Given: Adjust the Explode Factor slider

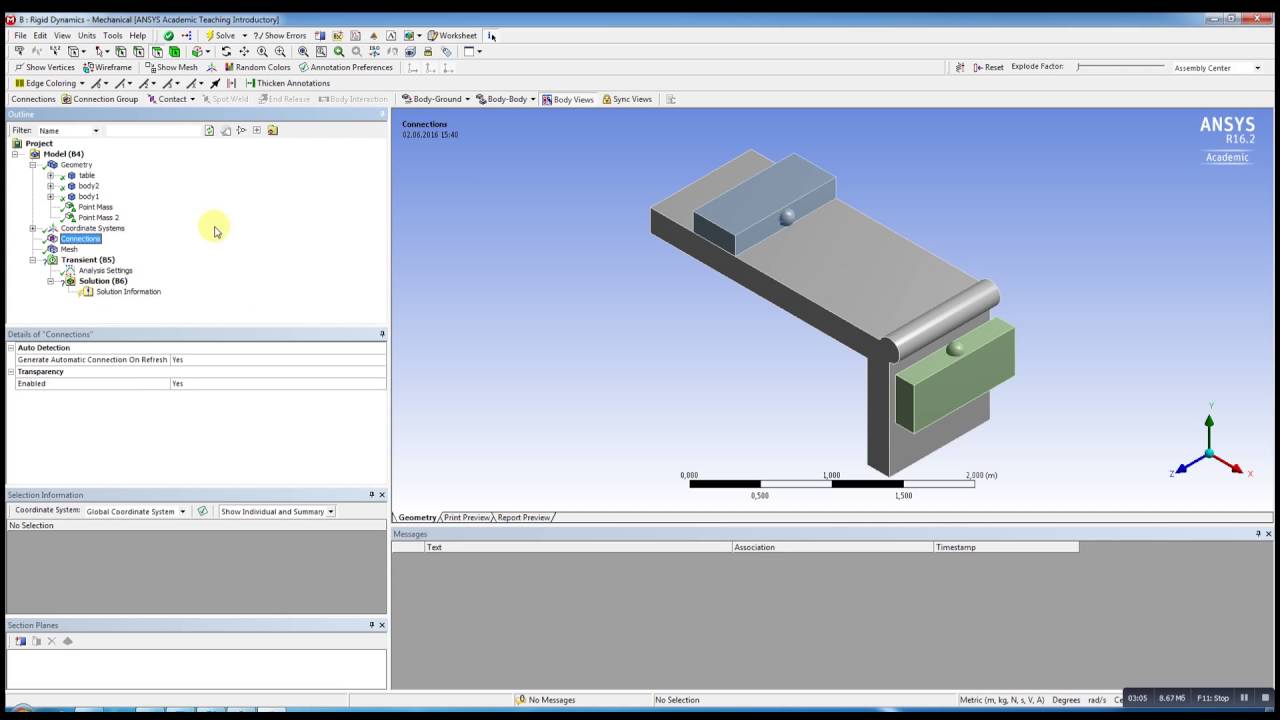Looking at the screenshot, I should click(x=1120, y=67).
